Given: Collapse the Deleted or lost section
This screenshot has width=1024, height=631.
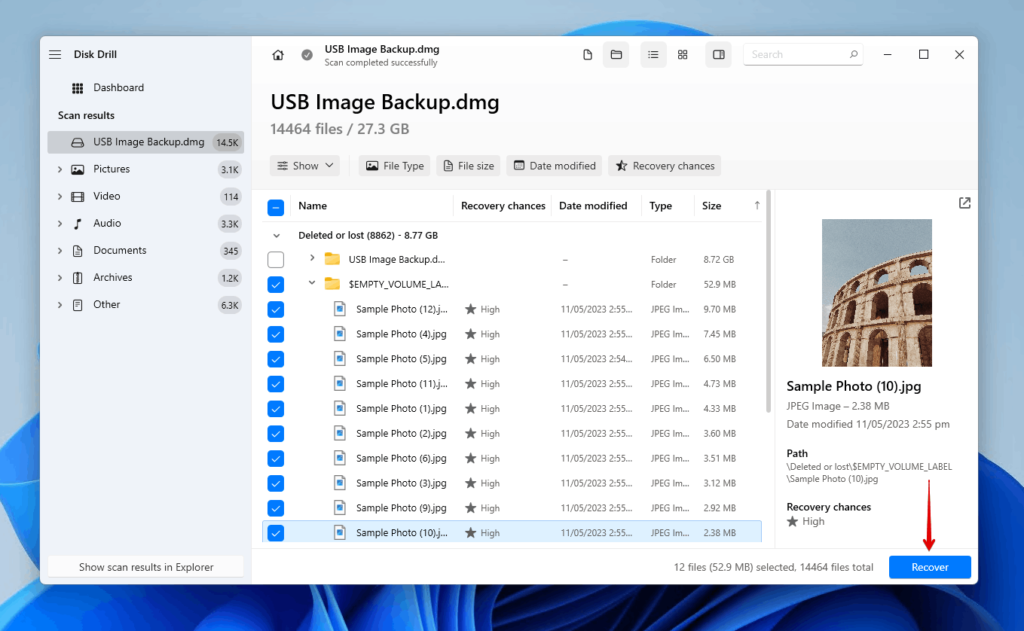Looking at the screenshot, I should 277,234.
